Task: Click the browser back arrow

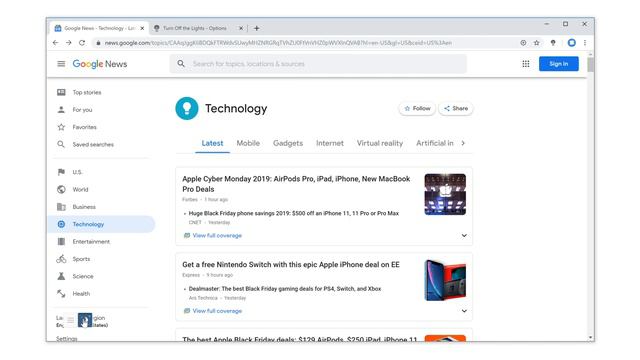Action: 56,42
